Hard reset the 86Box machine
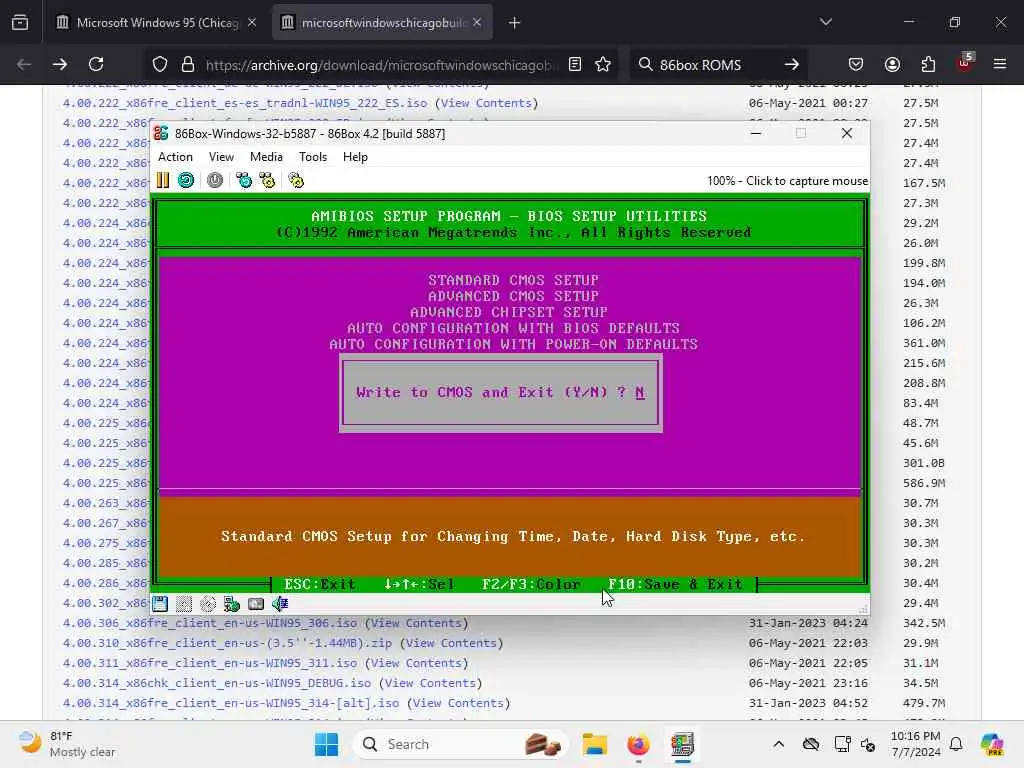 tap(186, 180)
